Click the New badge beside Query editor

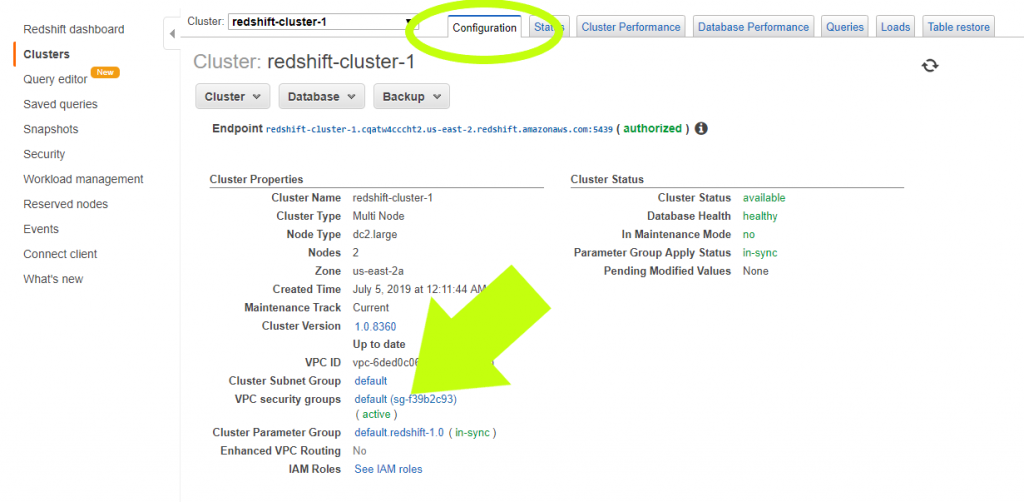pyautogui.click(x=105, y=72)
